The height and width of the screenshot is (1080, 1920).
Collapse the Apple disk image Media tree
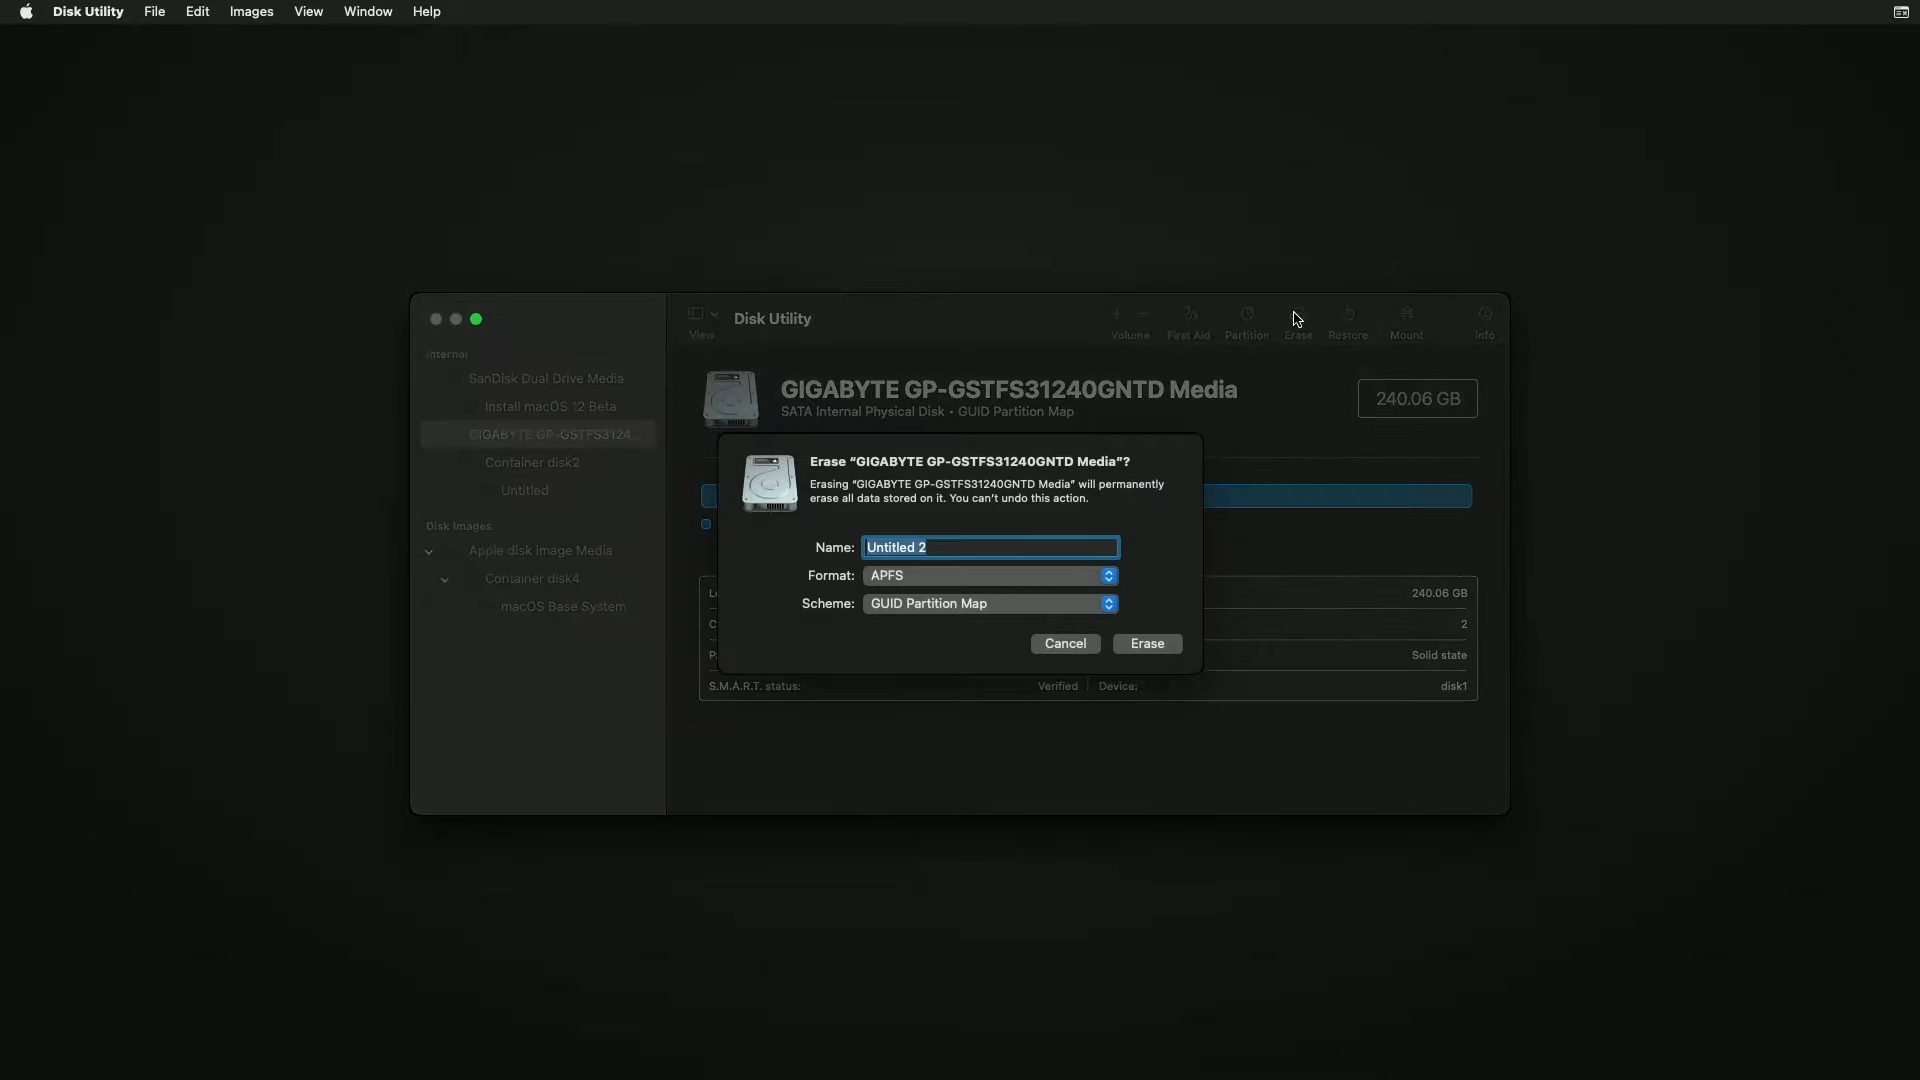pos(429,552)
